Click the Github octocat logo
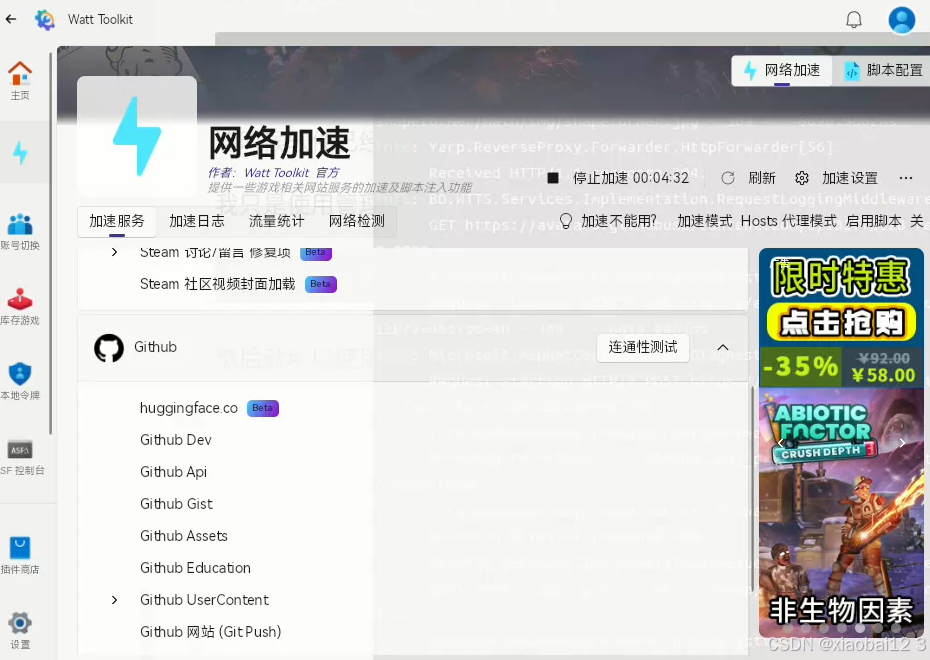 click(109, 348)
